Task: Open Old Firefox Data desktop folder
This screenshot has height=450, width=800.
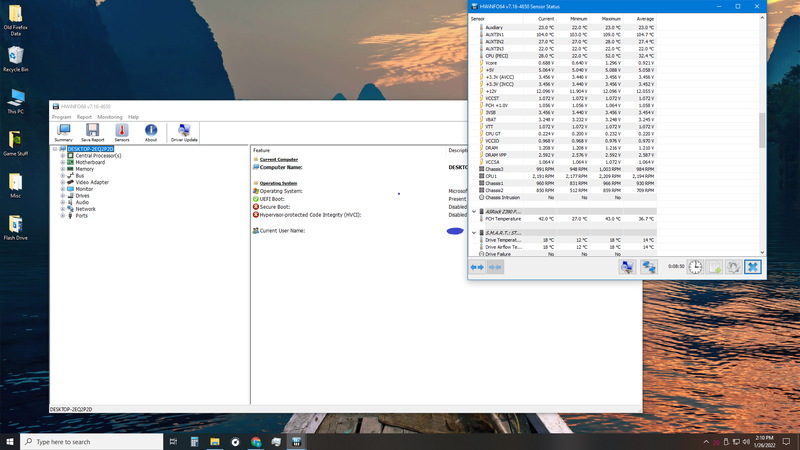Action: (15, 20)
